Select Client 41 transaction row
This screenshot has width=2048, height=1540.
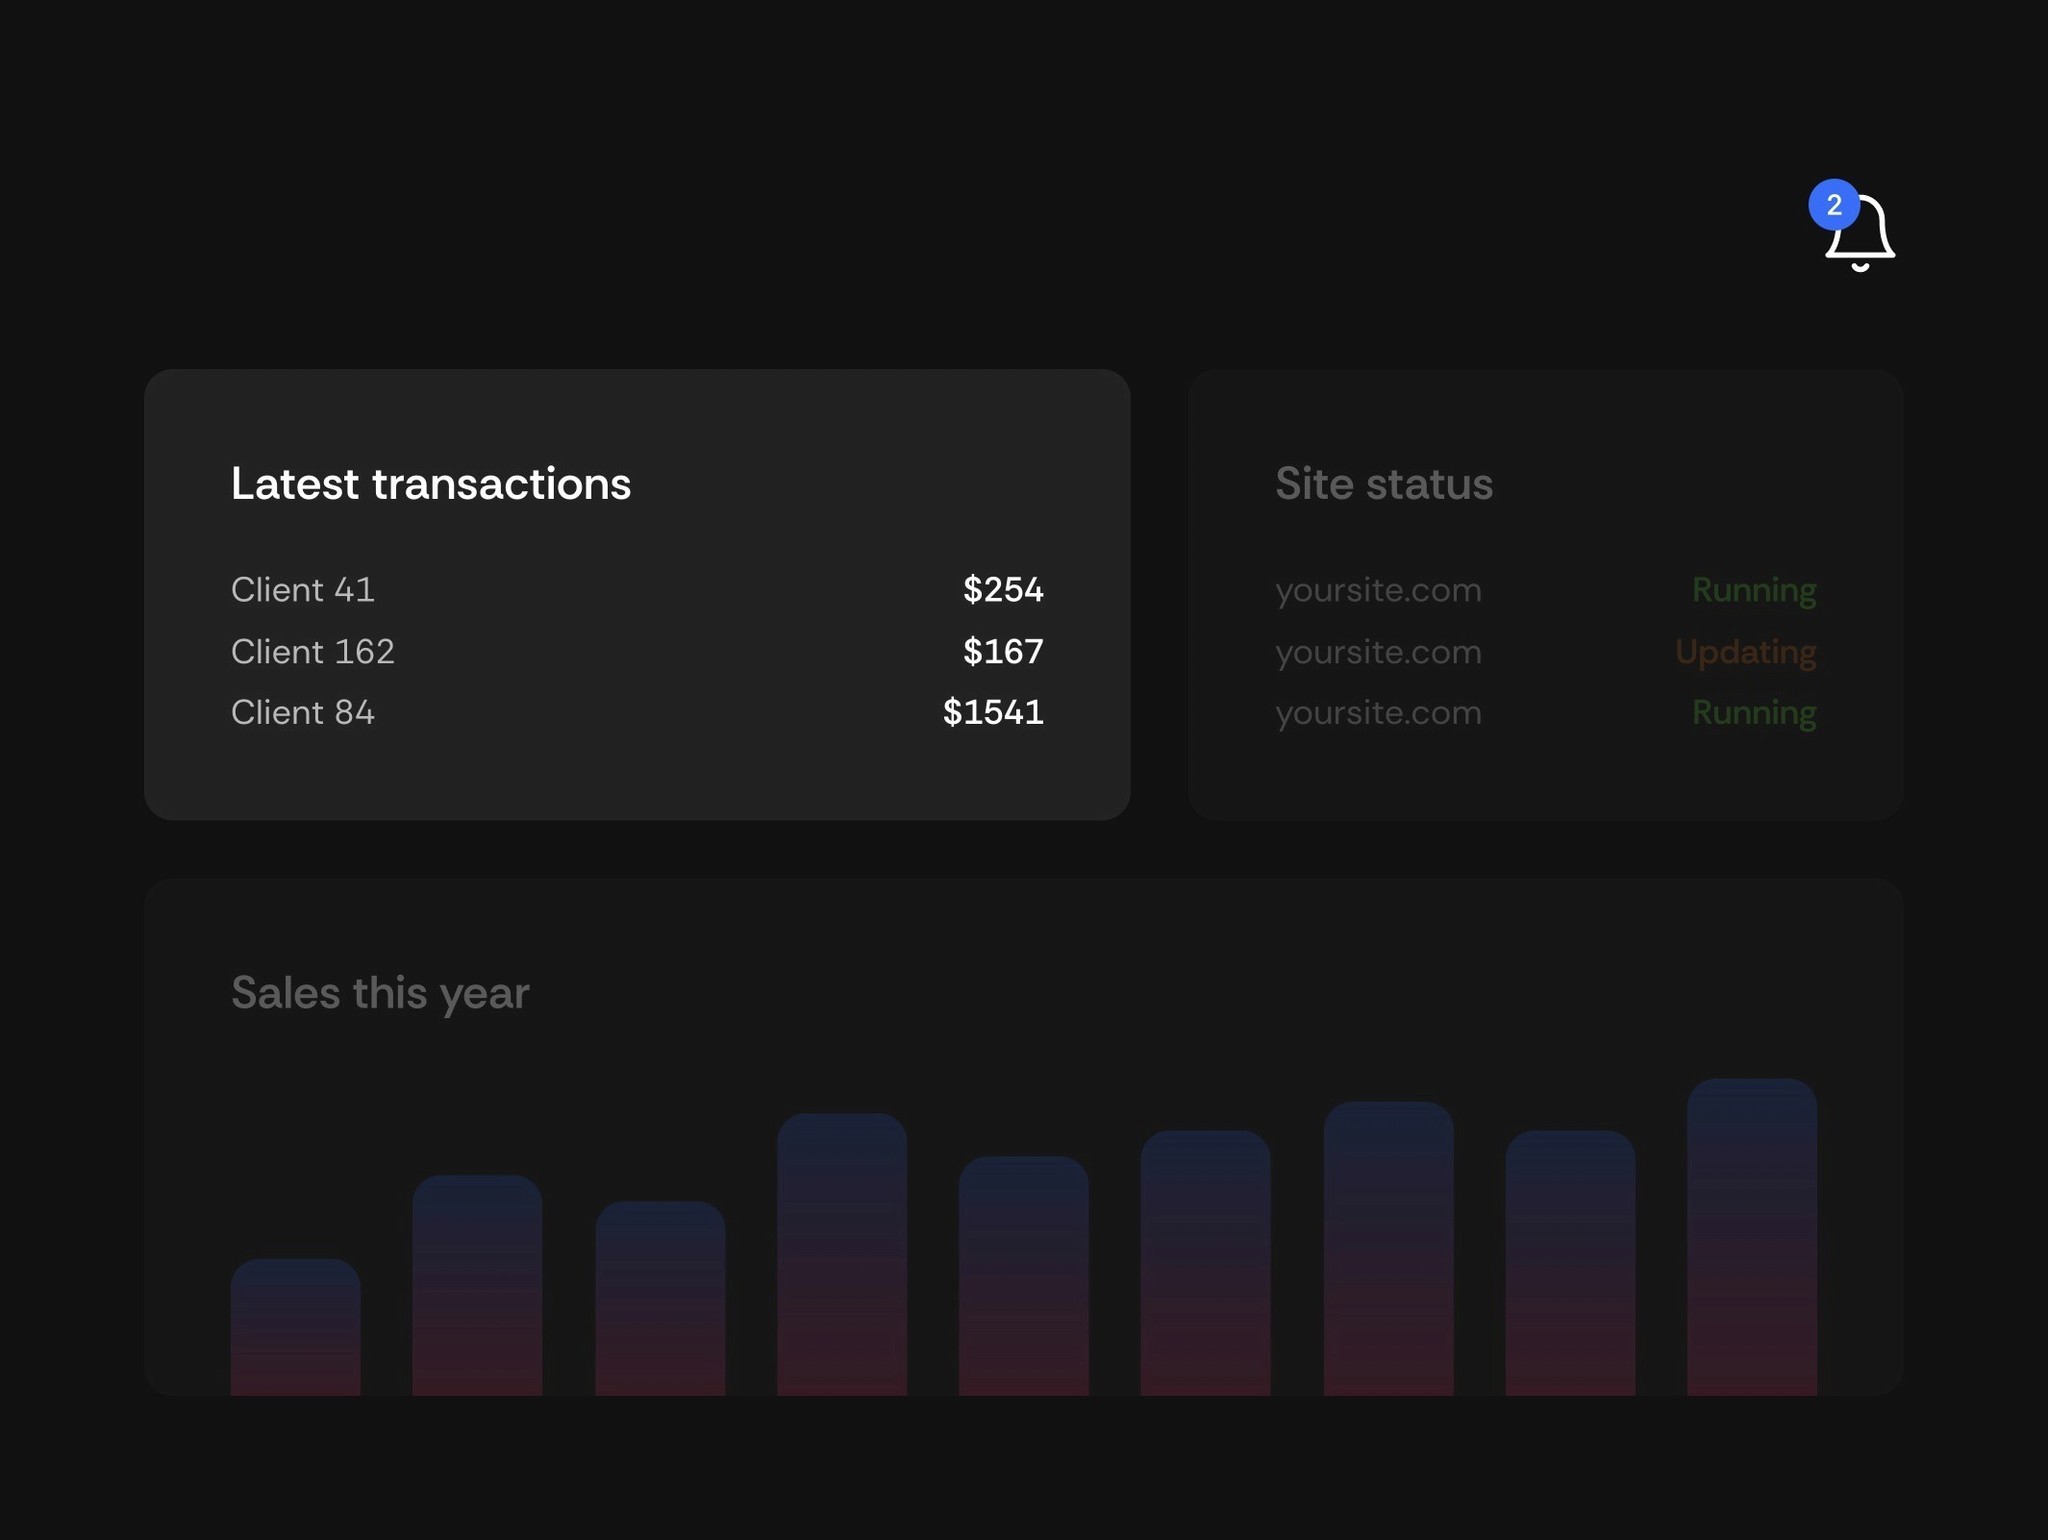[303, 590]
